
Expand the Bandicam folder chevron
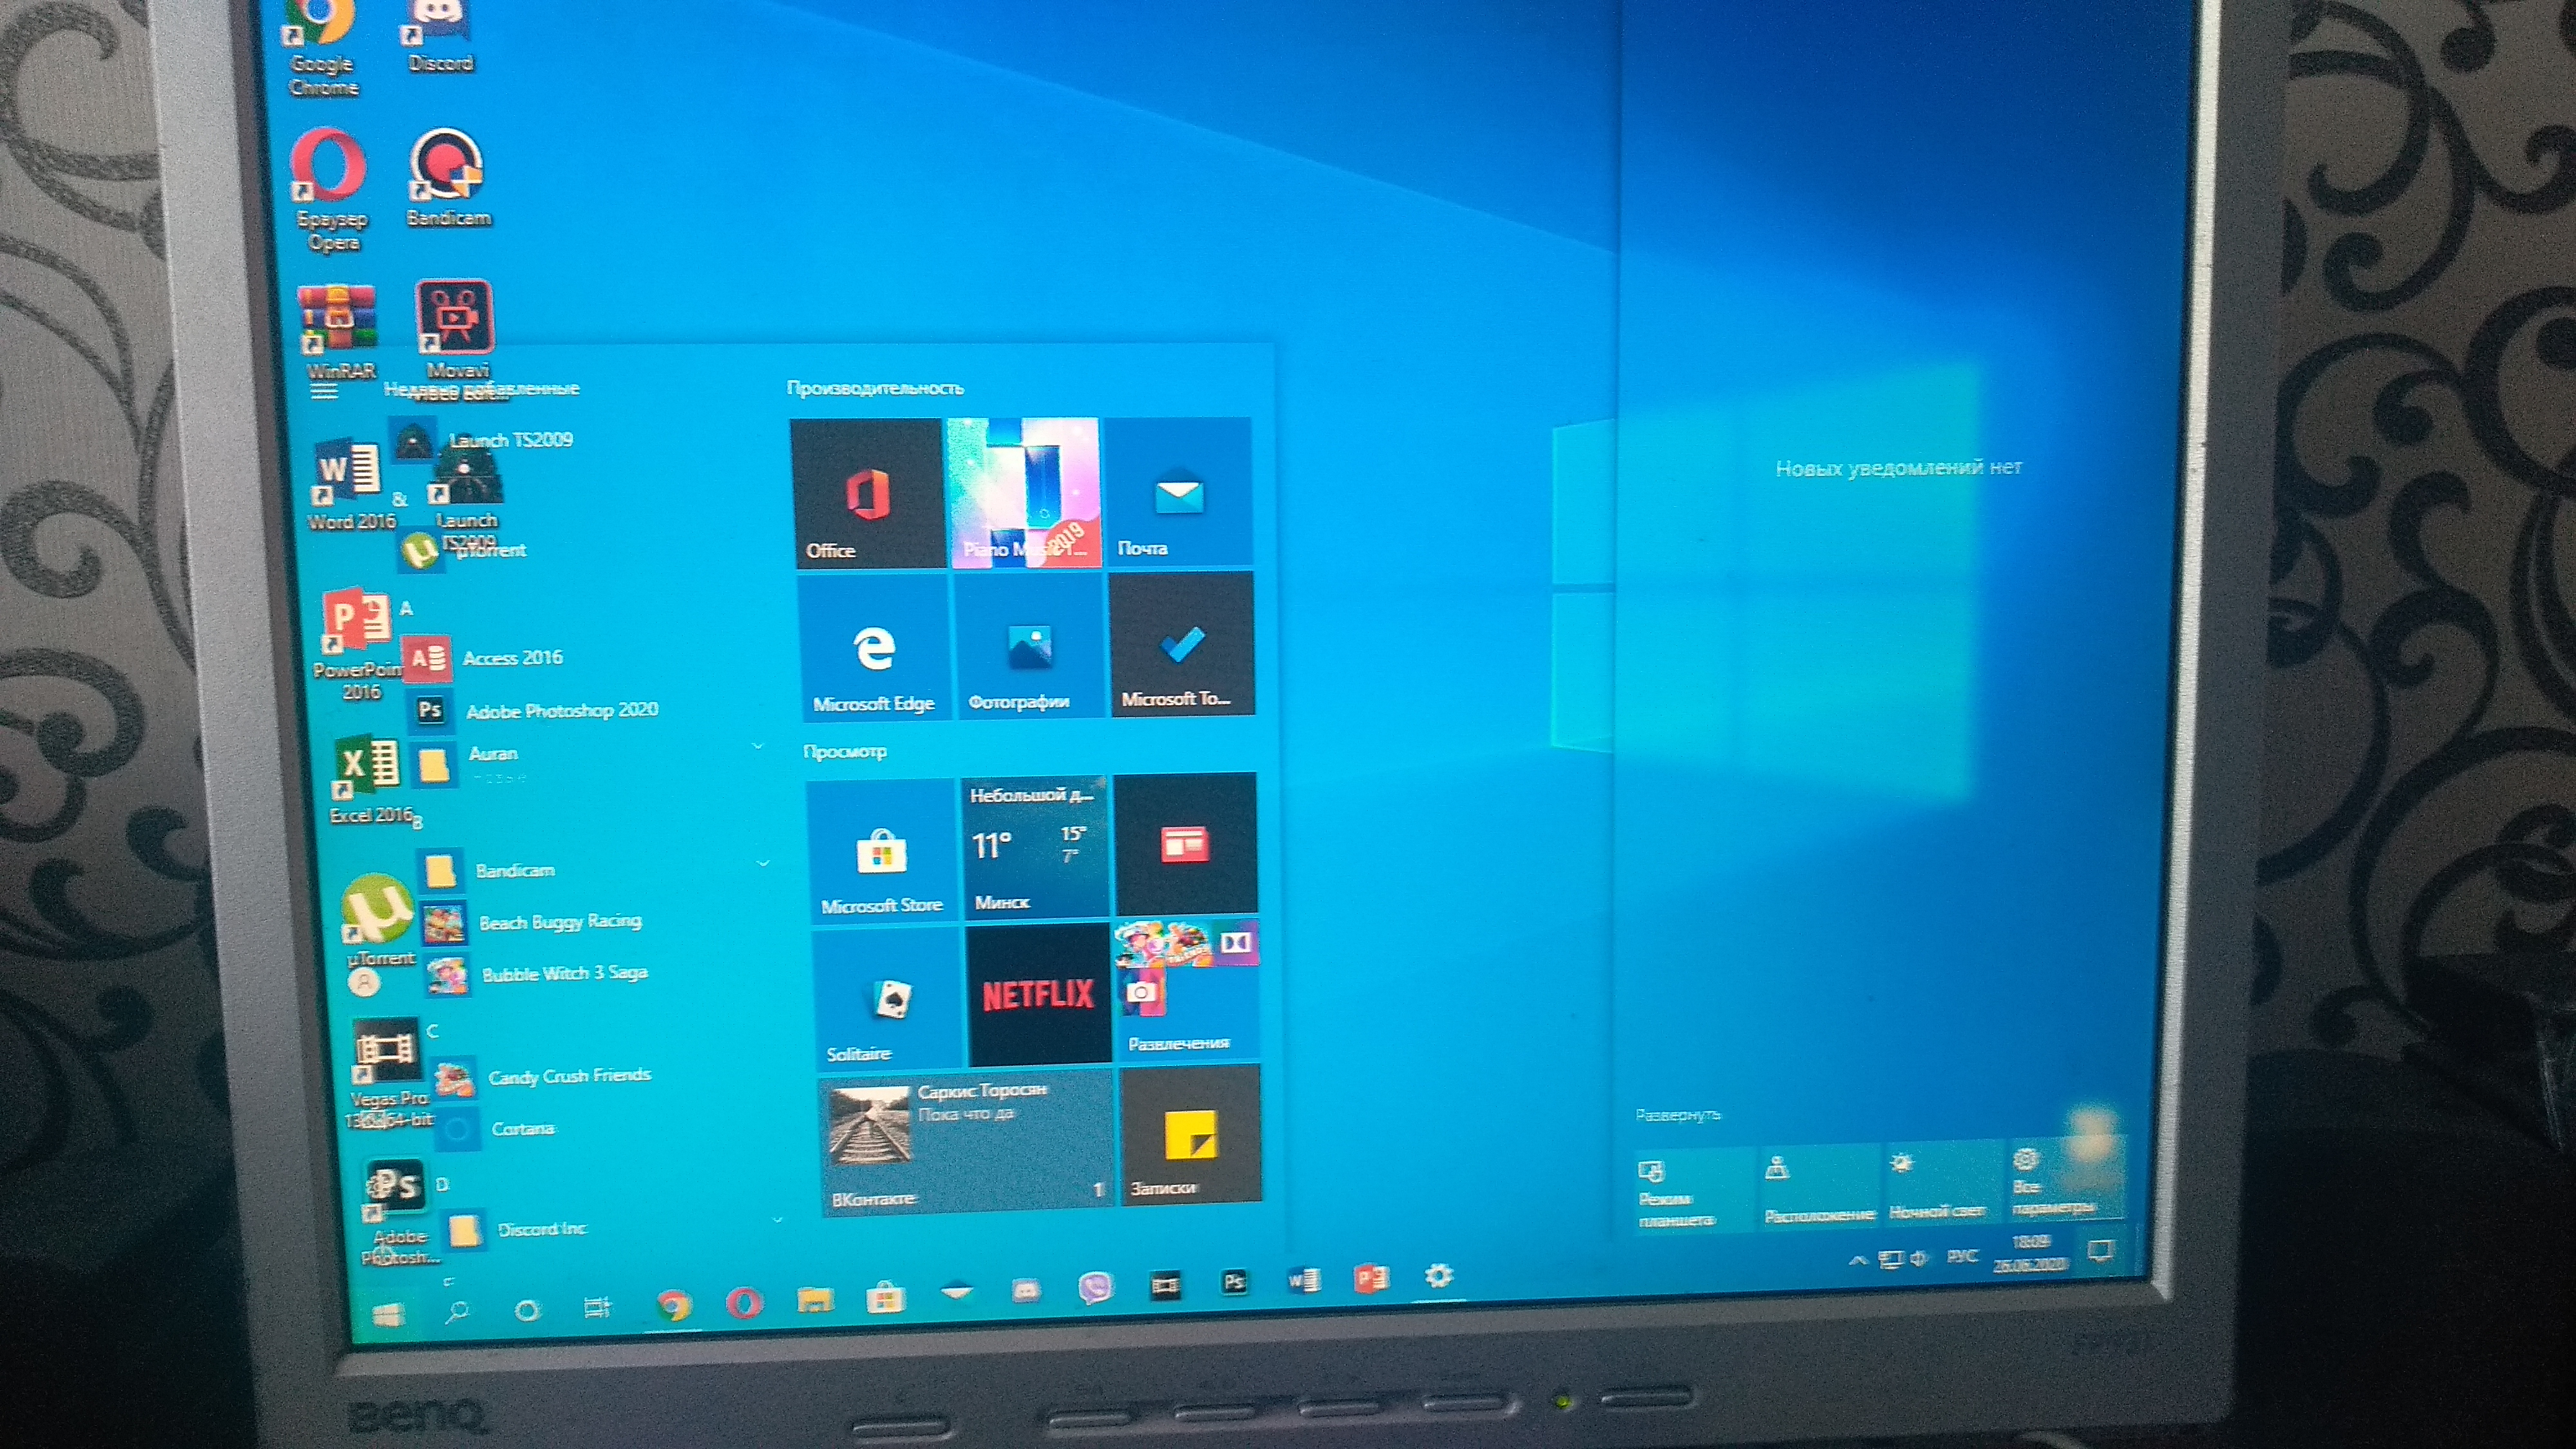[x=763, y=862]
